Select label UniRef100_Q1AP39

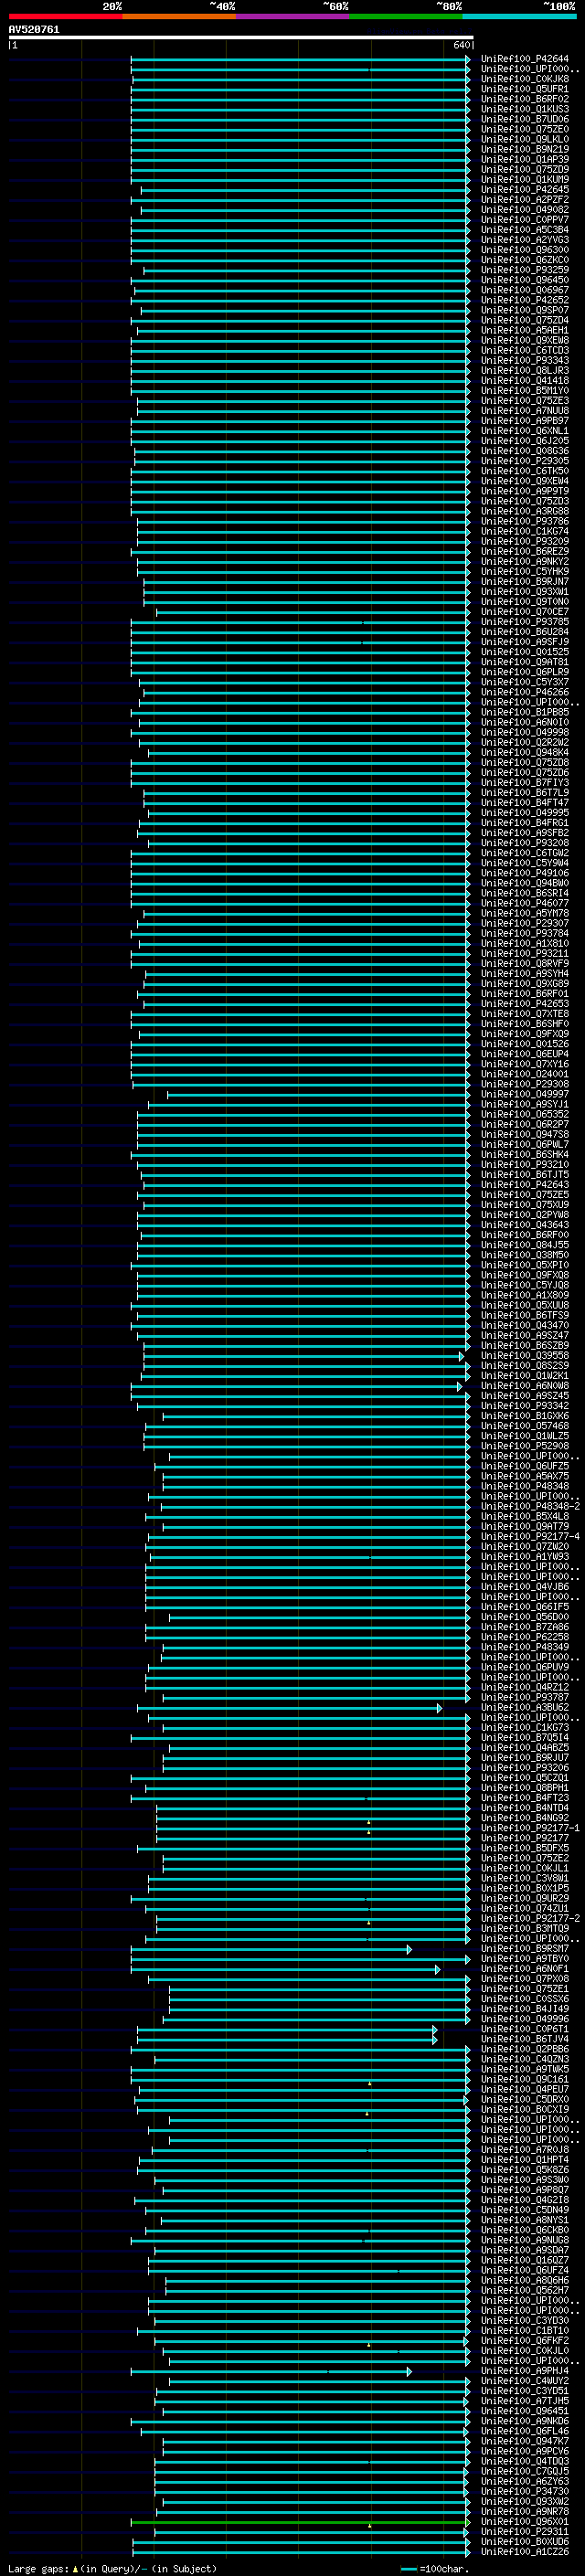(x=525, y=159)
